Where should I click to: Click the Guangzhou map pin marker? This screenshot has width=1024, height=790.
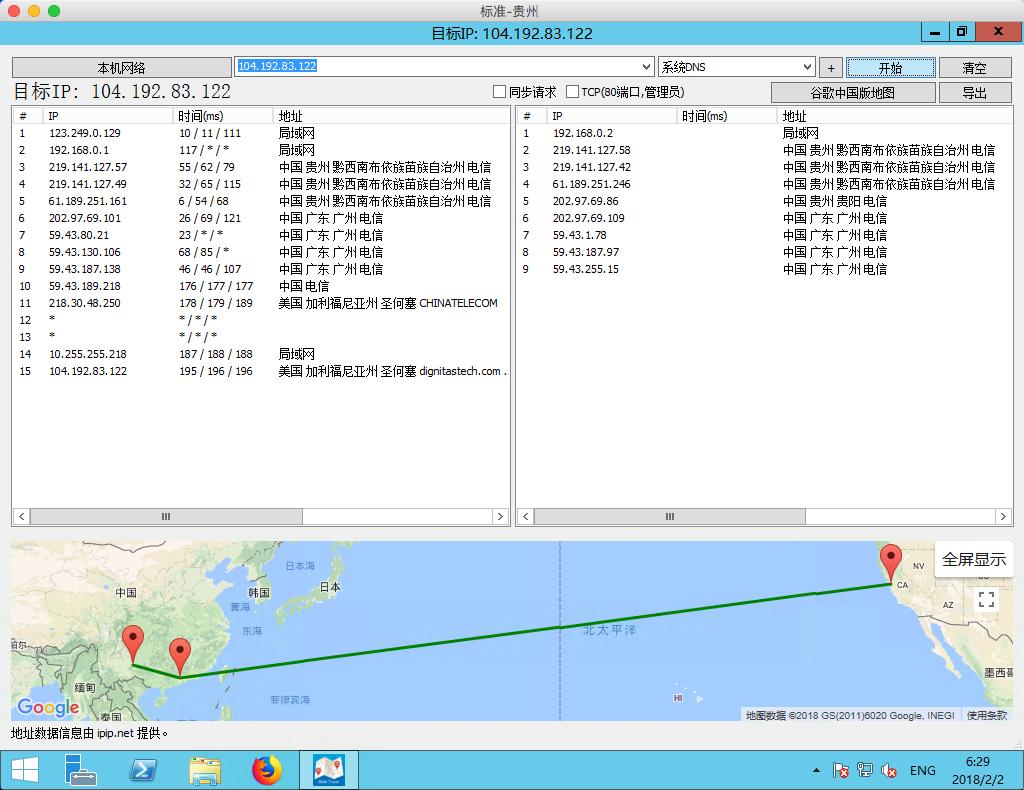(180, 656)
